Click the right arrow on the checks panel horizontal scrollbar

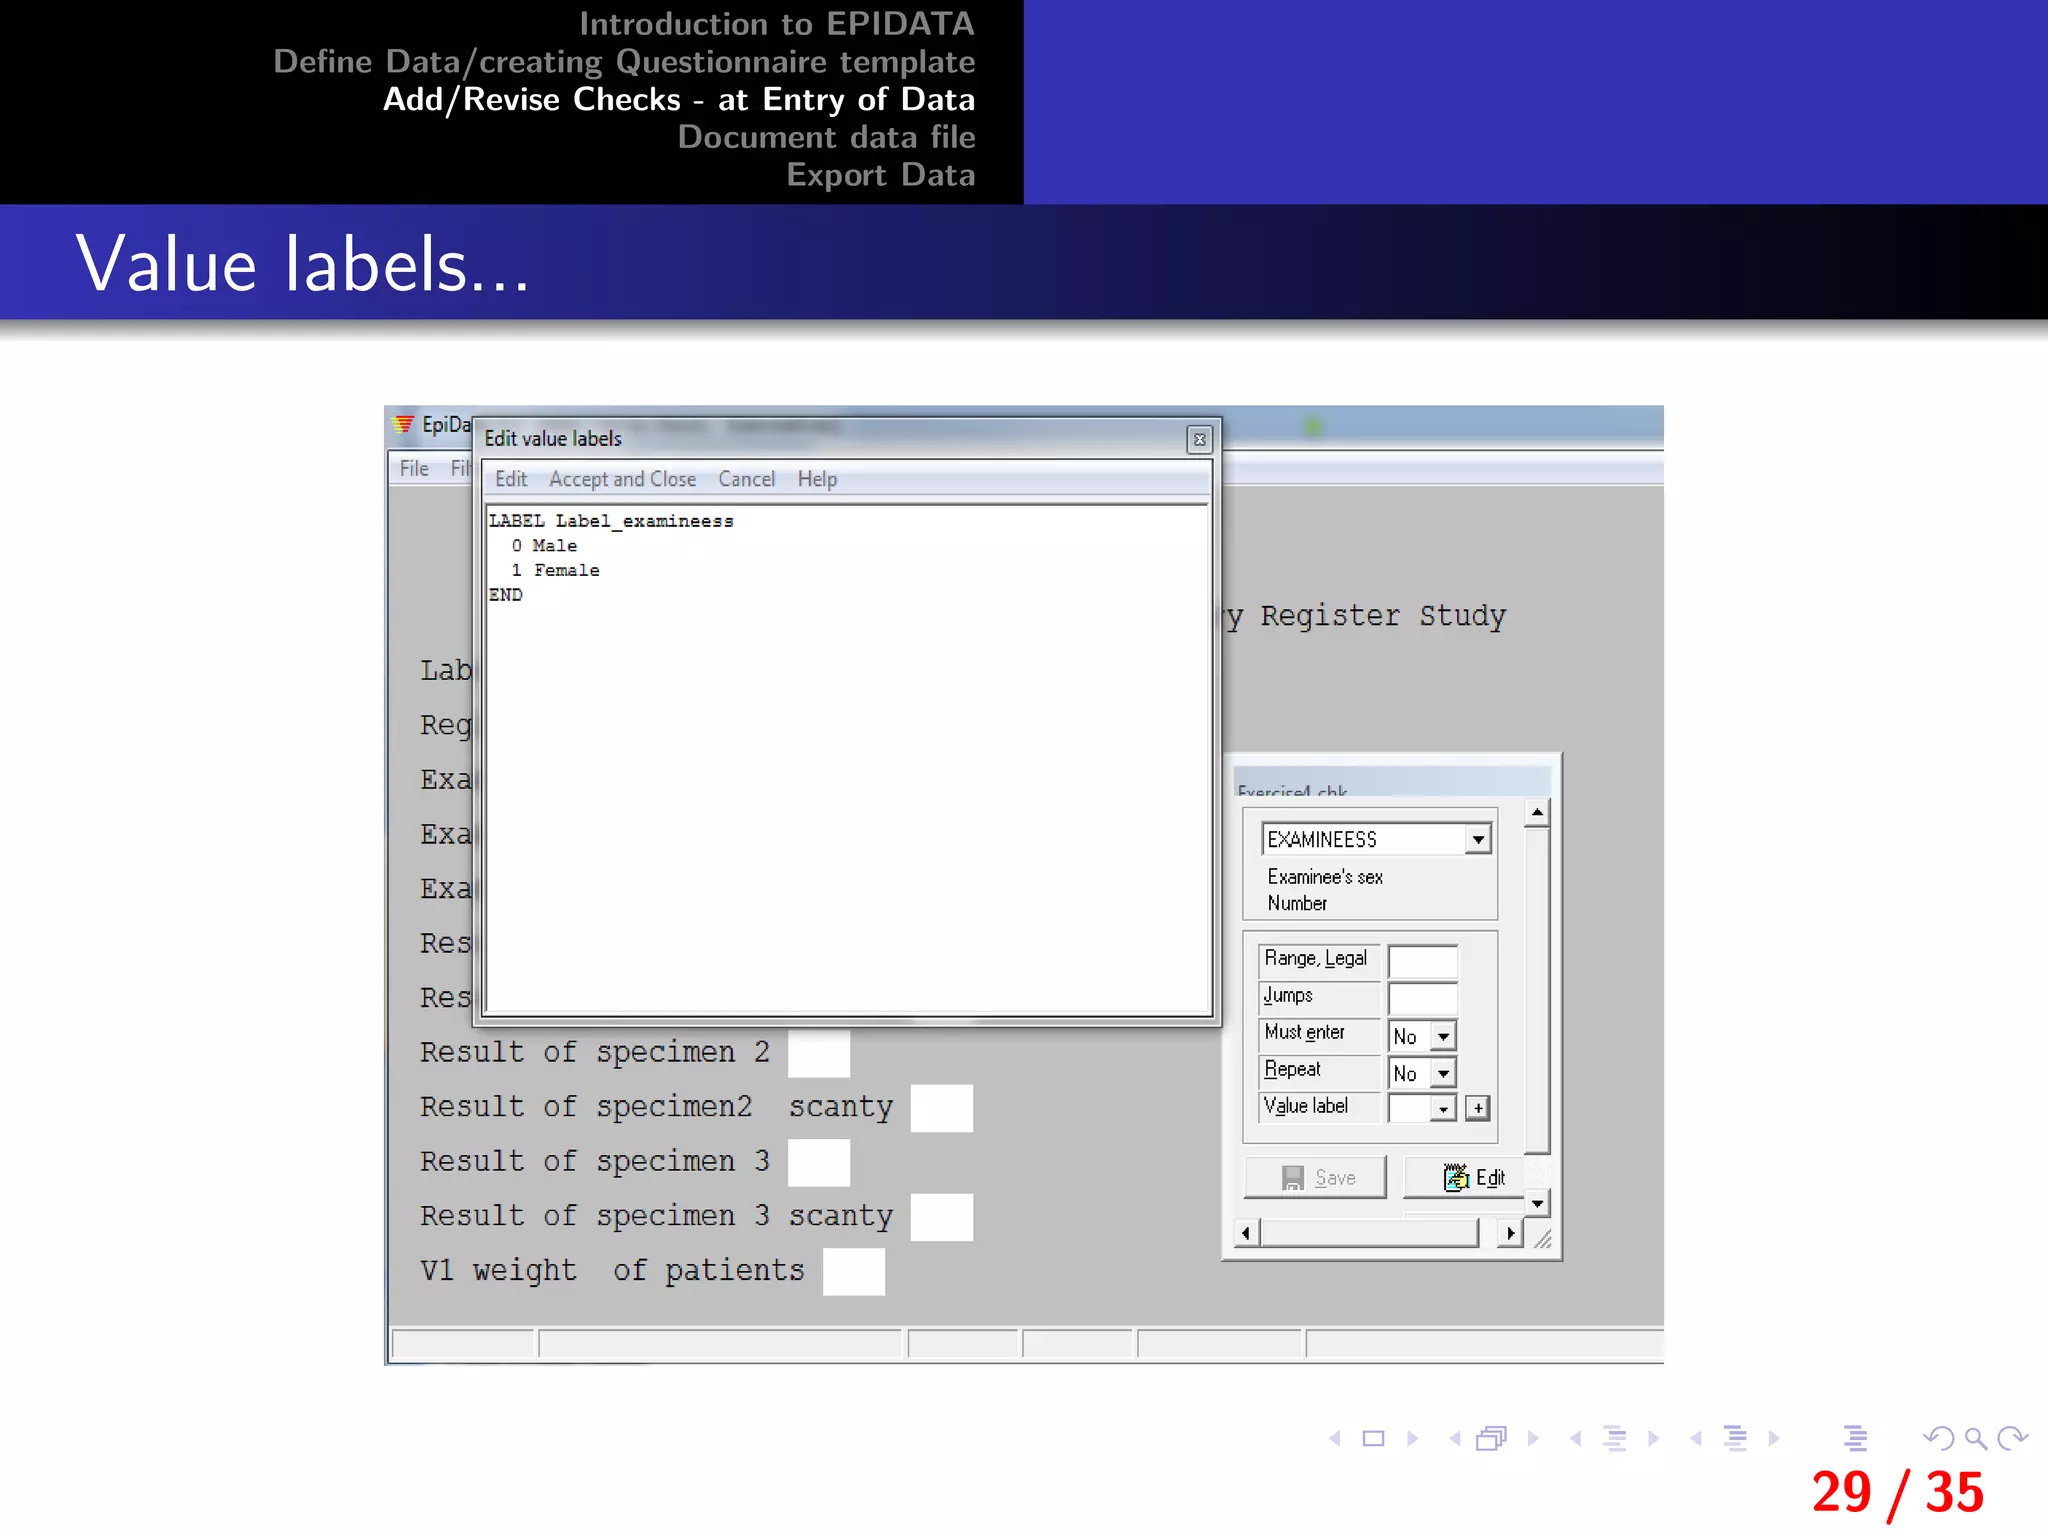click(1510, 1233)
